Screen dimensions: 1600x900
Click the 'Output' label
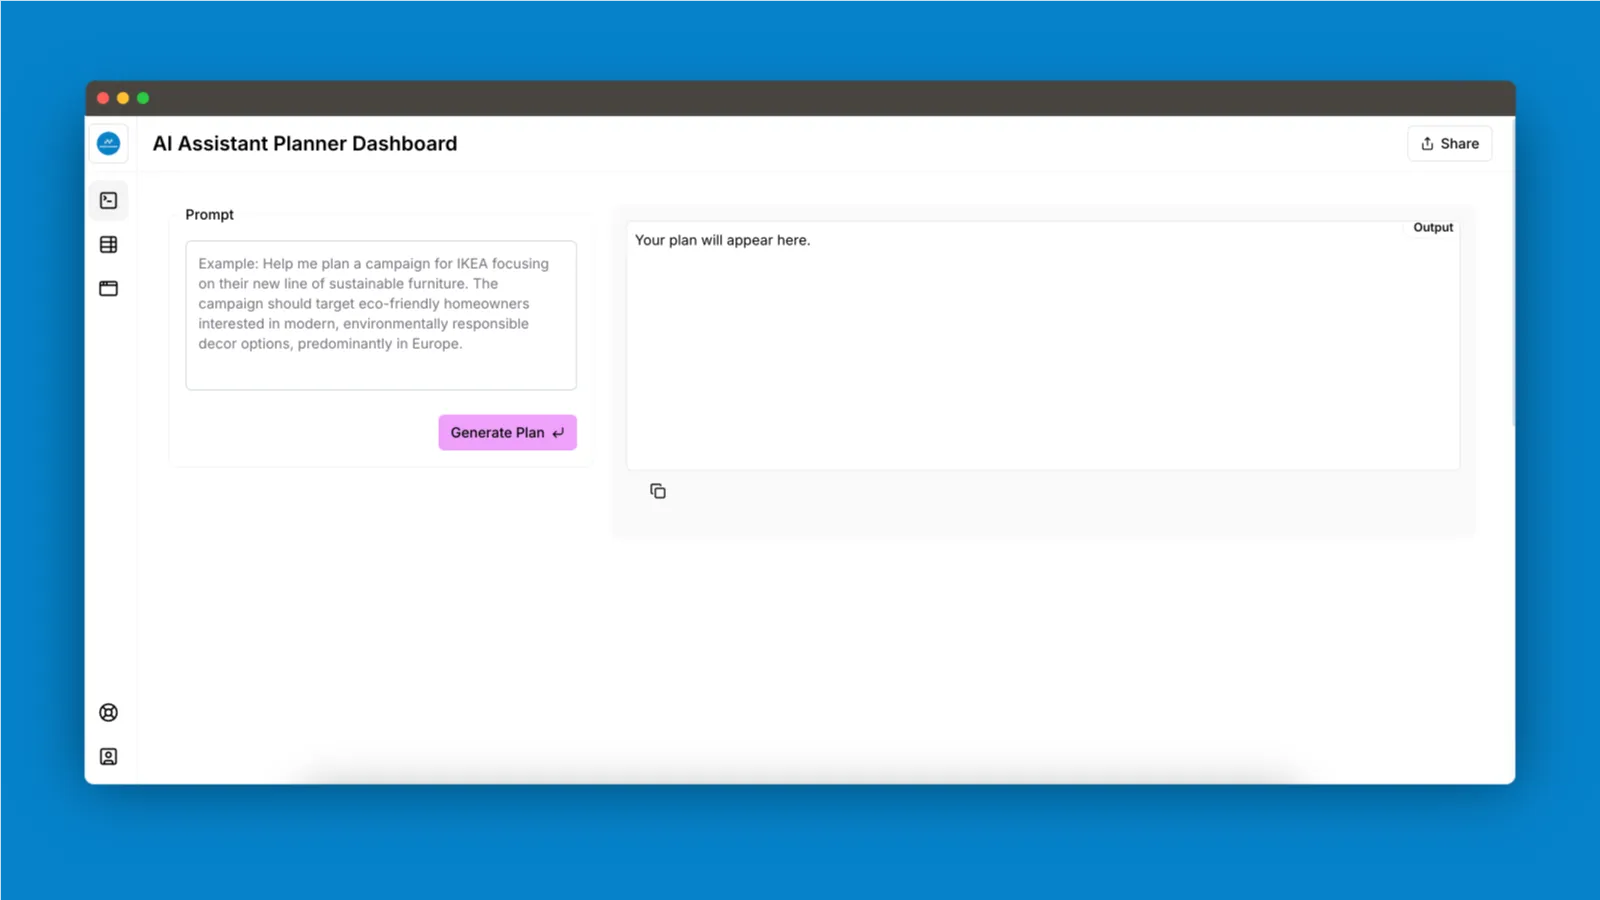pos(1433,228)
